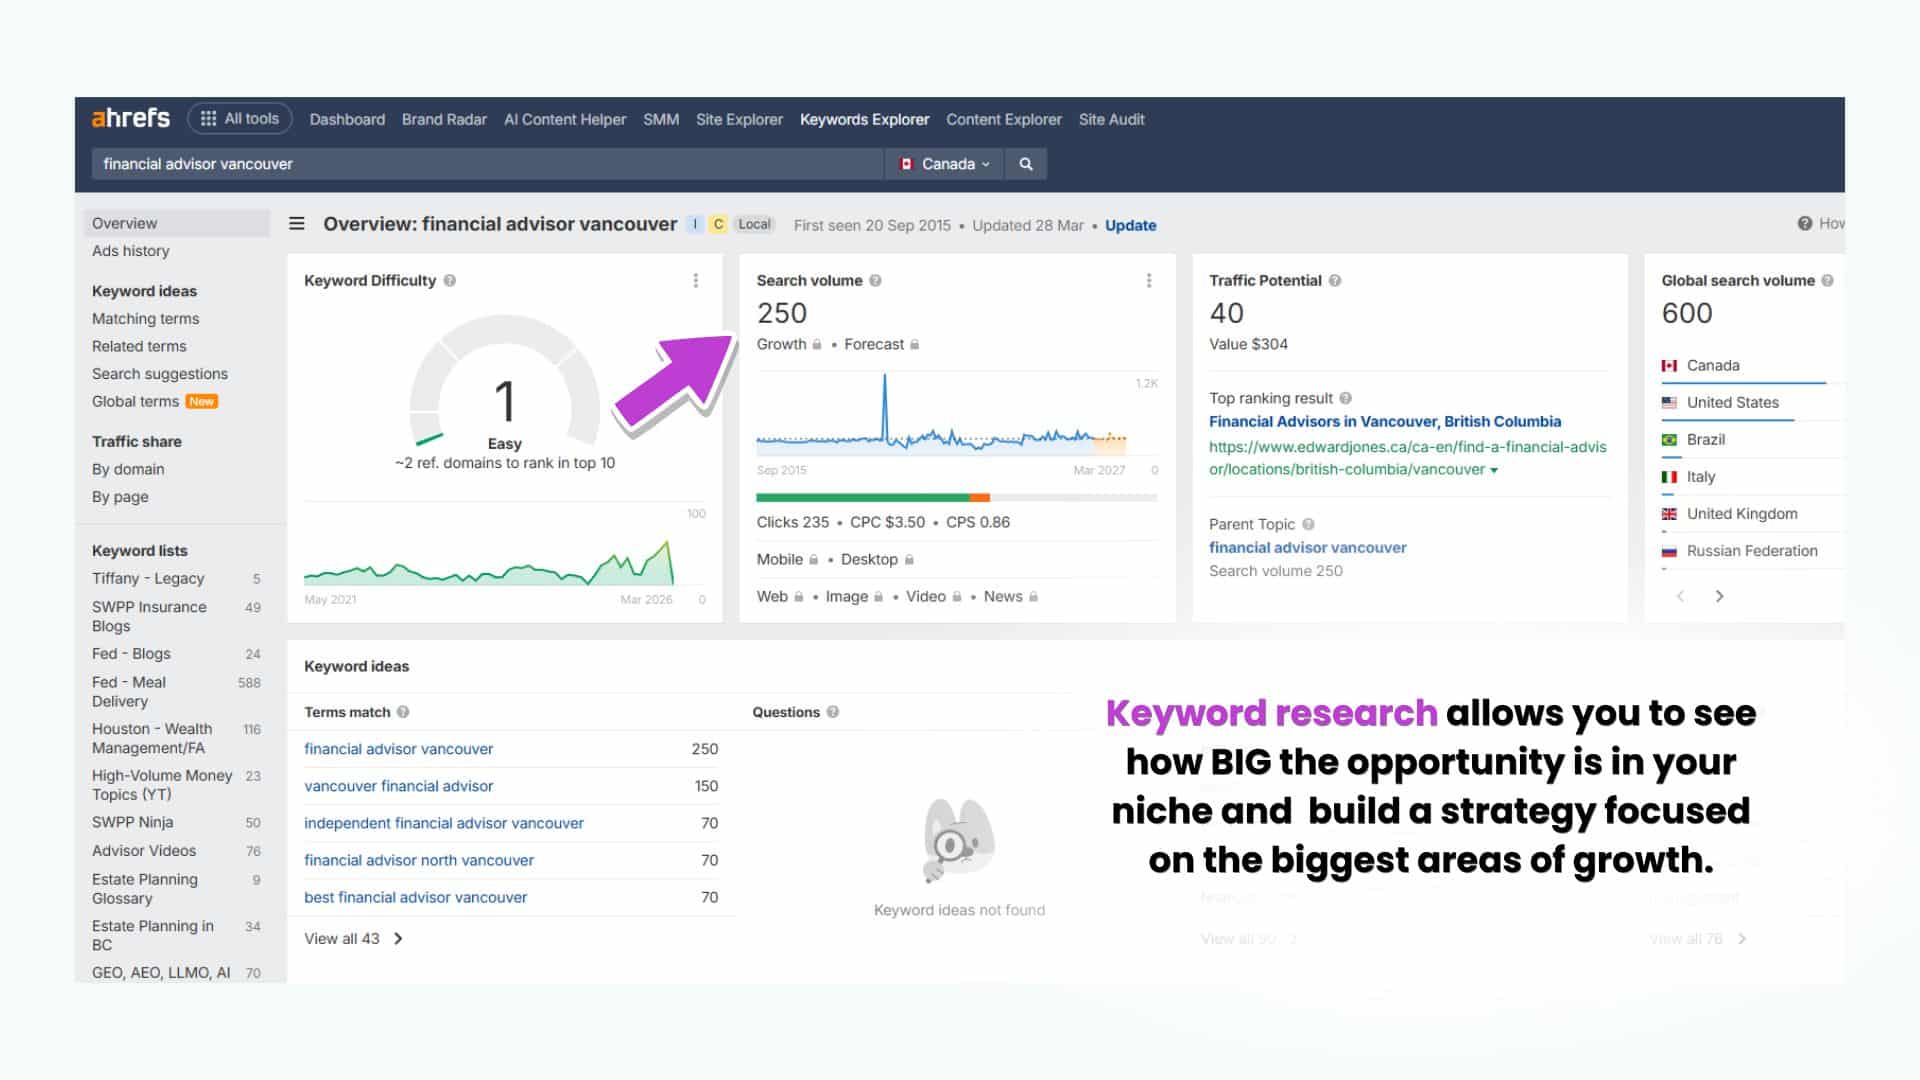1920x1080 pixels.
Task: Click the search magnifier icon
Action: click(1025, 163)
